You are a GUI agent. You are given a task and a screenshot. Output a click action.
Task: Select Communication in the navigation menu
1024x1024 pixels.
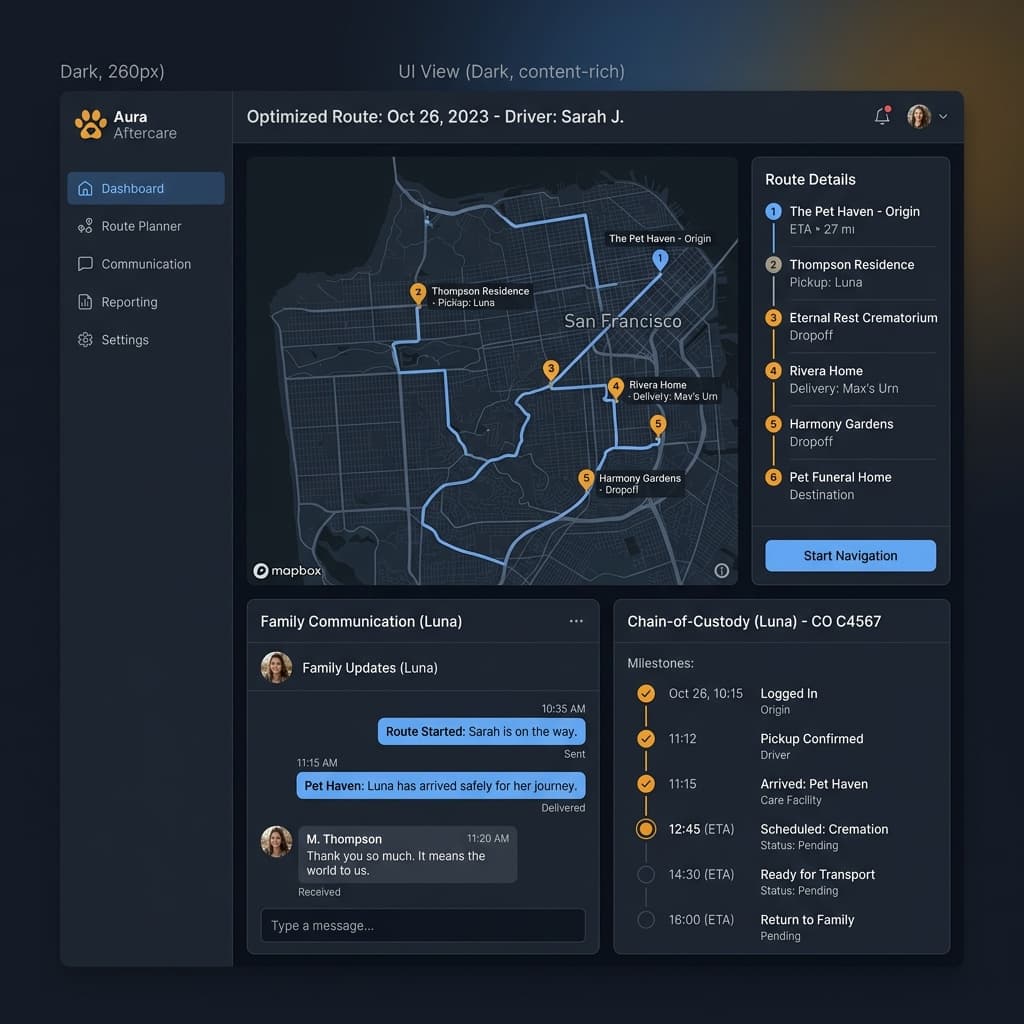pos(146,264)
